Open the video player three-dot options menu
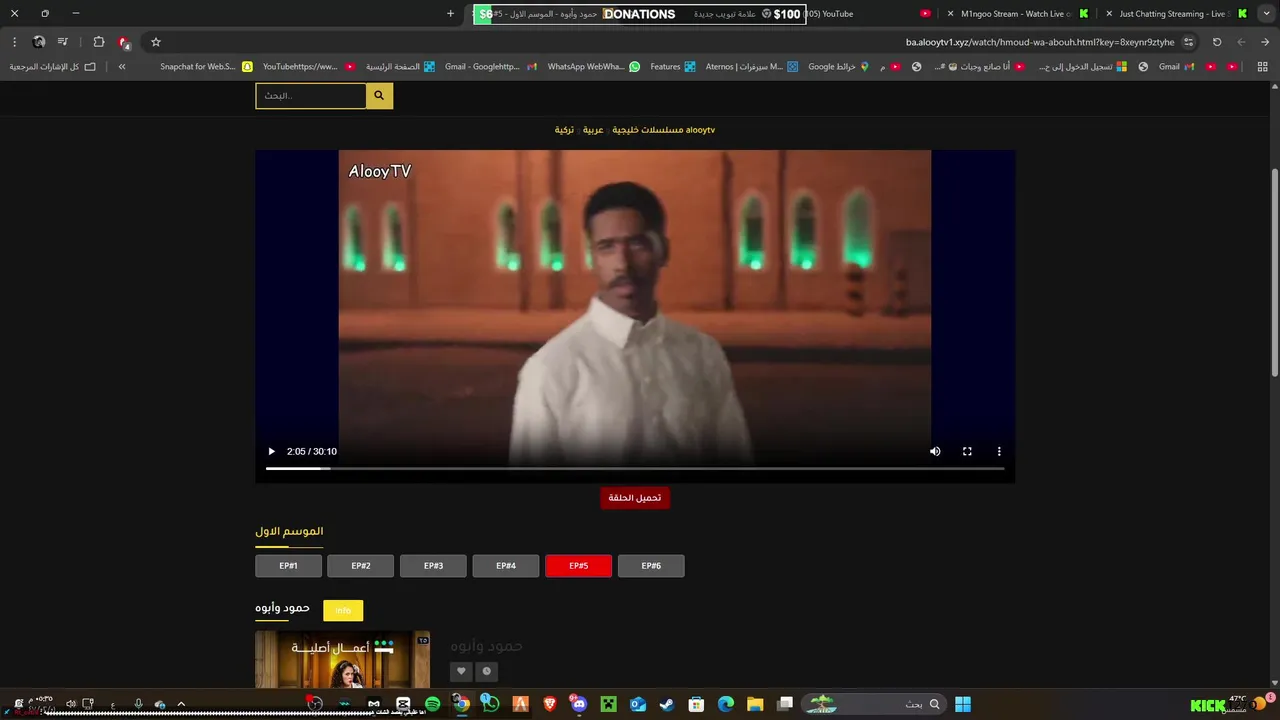 999,451
